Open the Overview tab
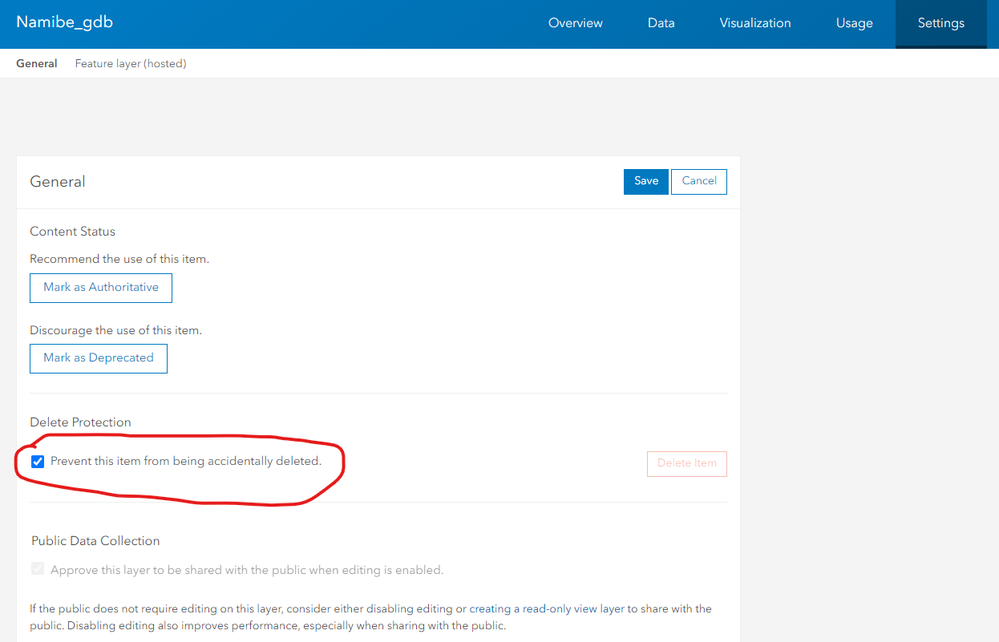 click(575, 23)
